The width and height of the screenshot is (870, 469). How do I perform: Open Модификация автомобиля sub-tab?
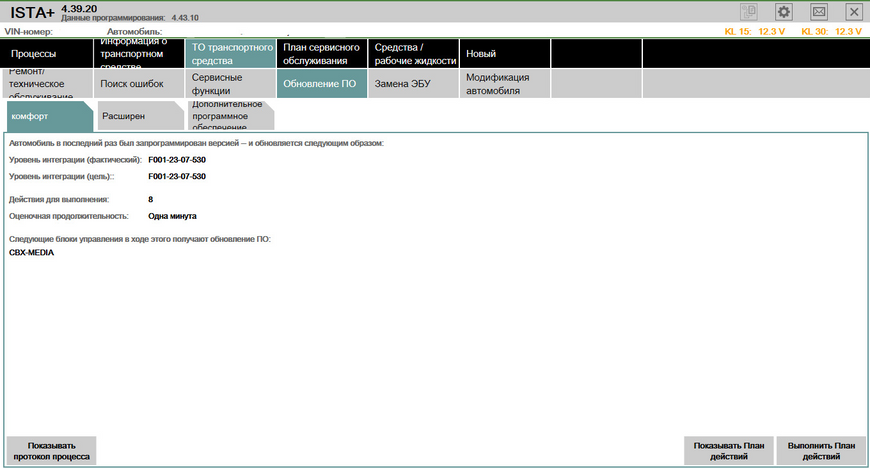(505, 84)
